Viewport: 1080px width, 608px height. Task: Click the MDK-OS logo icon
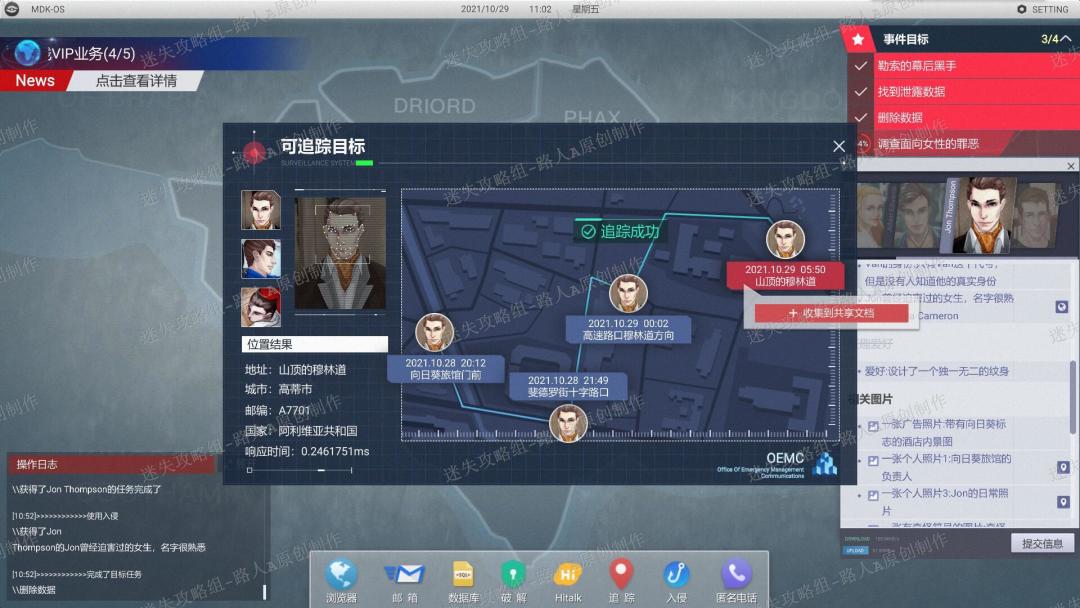(12, 9)
